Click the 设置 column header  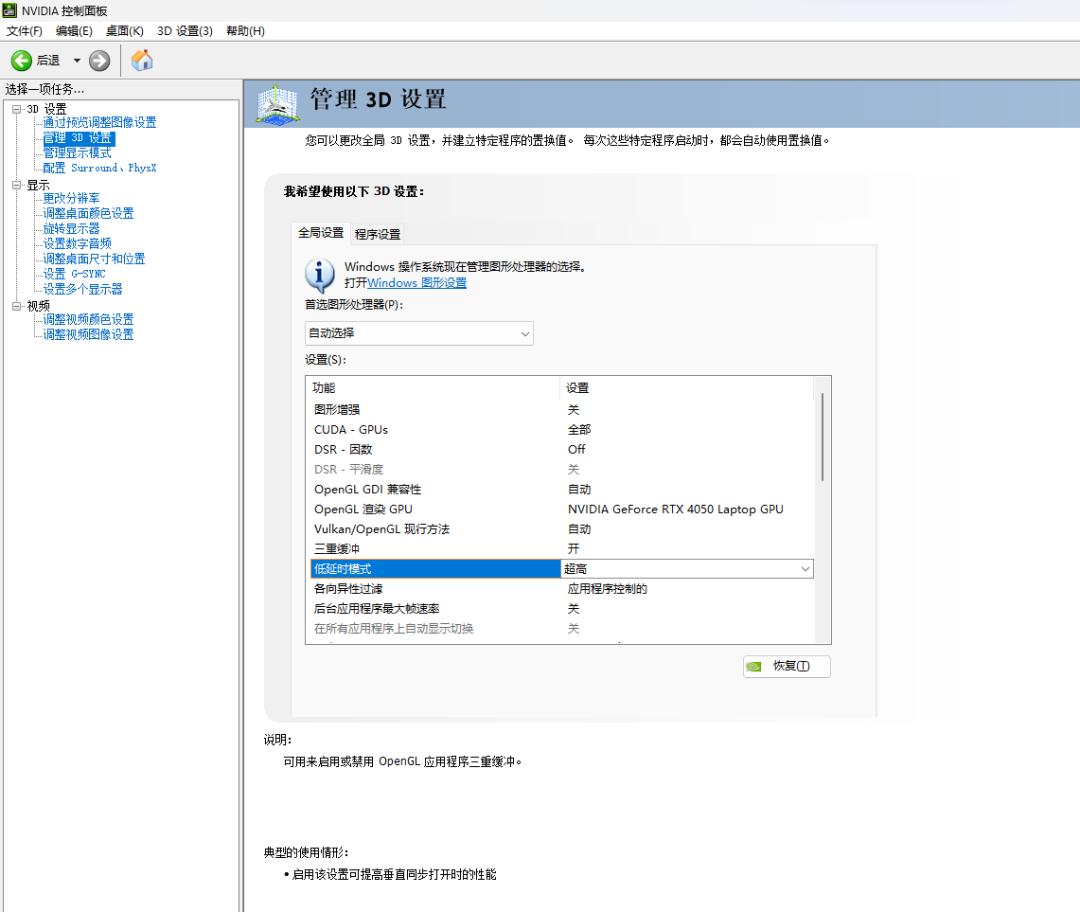(687, 388)
